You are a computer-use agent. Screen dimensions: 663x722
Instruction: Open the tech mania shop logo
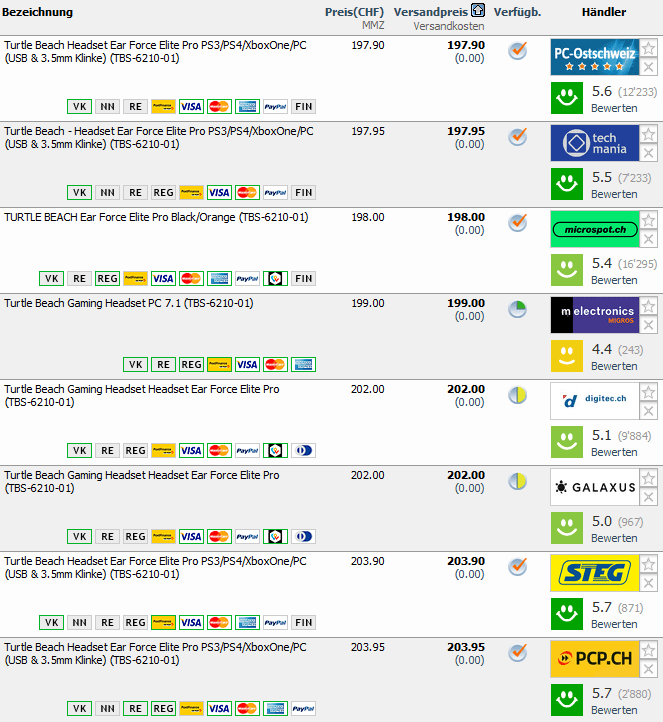[x=594, y=143]
